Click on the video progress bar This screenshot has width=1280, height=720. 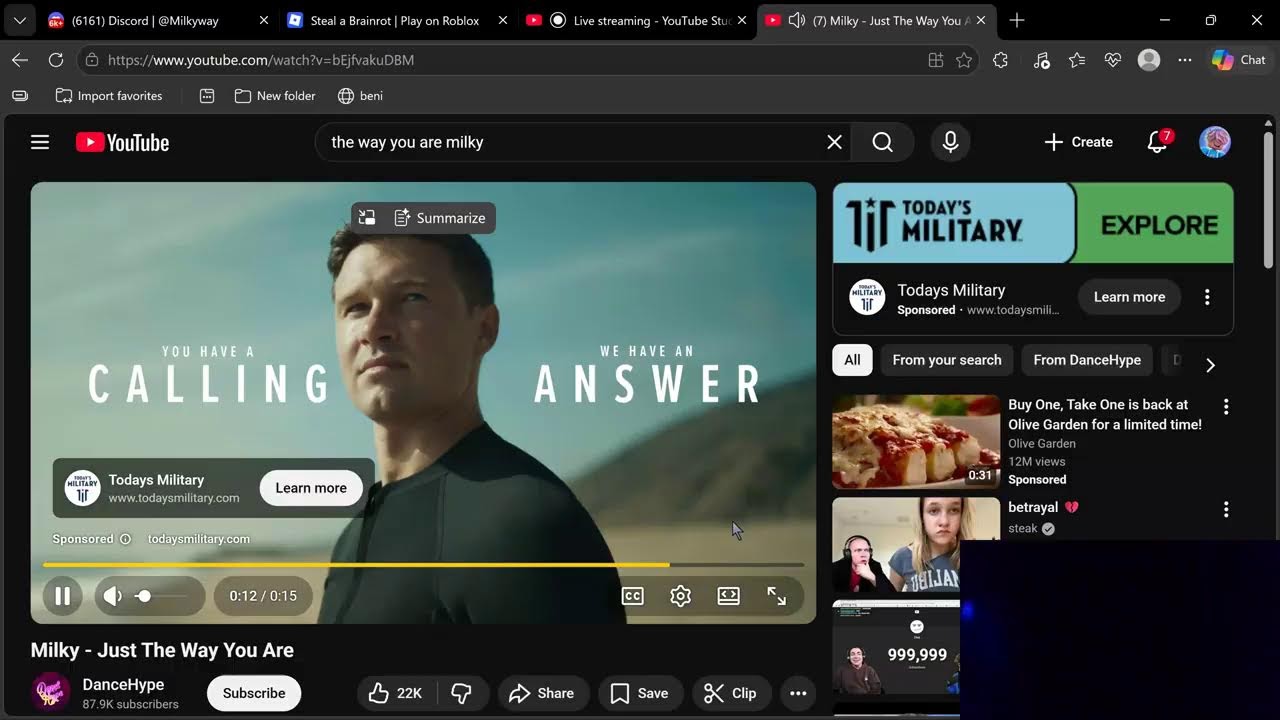click(x=423, y=565)
